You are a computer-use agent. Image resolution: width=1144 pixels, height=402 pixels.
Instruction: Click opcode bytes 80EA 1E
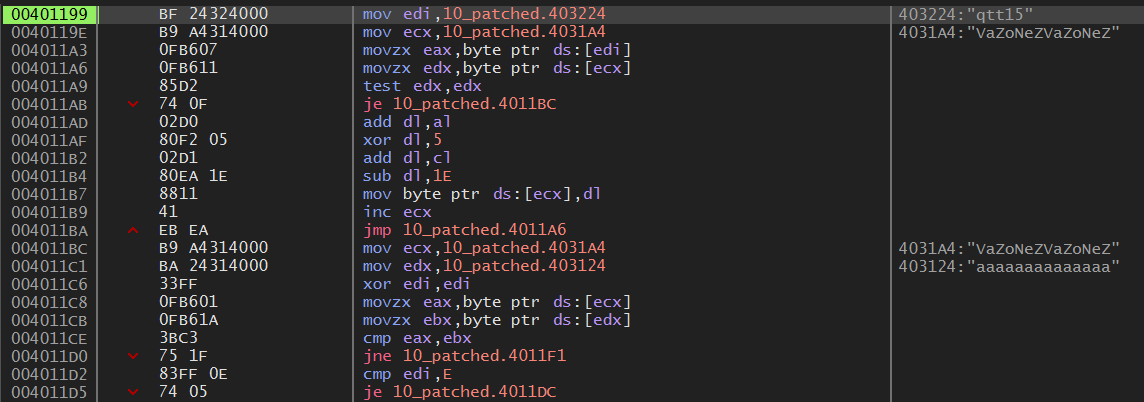point(192,177)
